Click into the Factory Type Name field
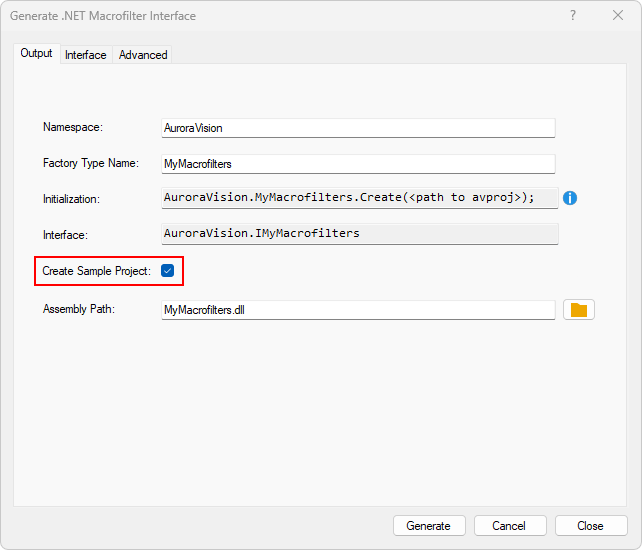642x550 pixels. coord(357,163)
